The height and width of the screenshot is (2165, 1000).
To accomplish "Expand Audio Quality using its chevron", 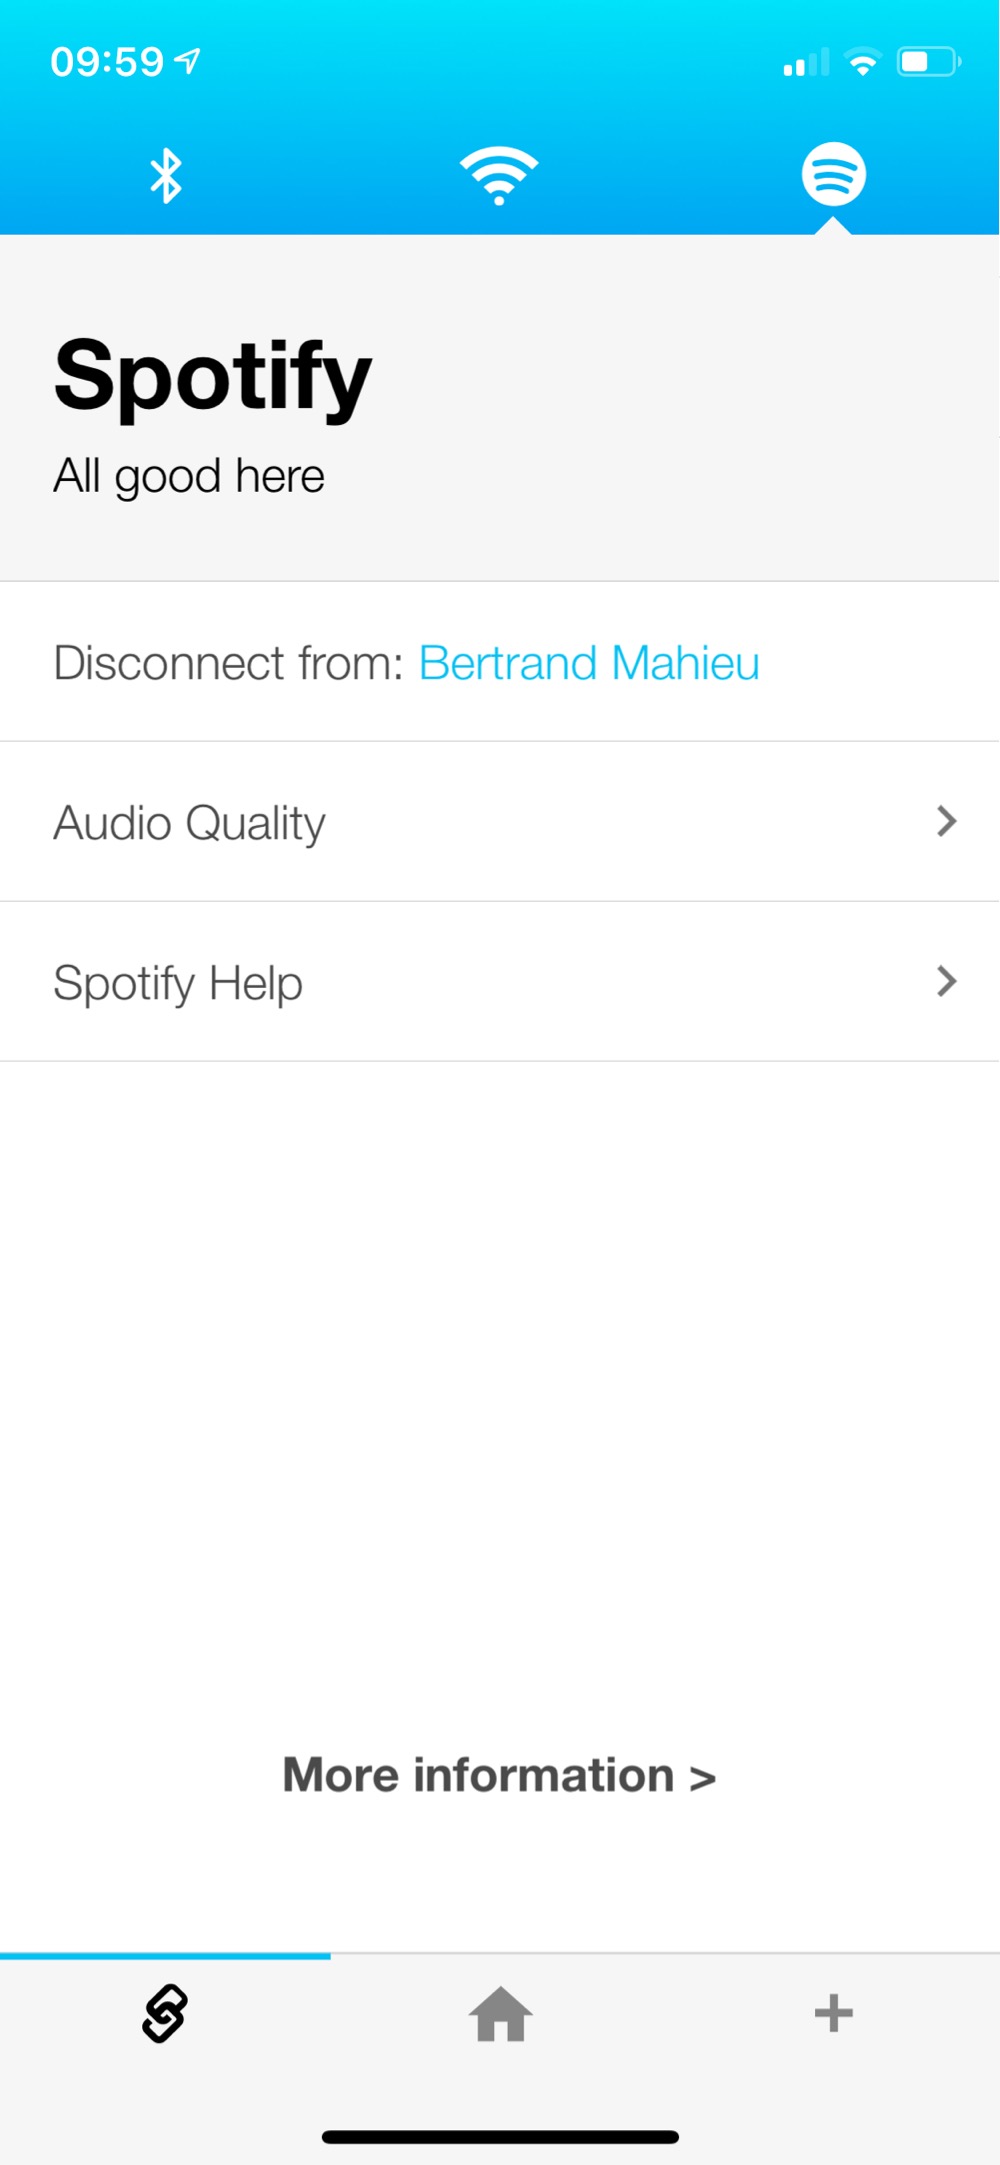I will click(x=946, y=821).
